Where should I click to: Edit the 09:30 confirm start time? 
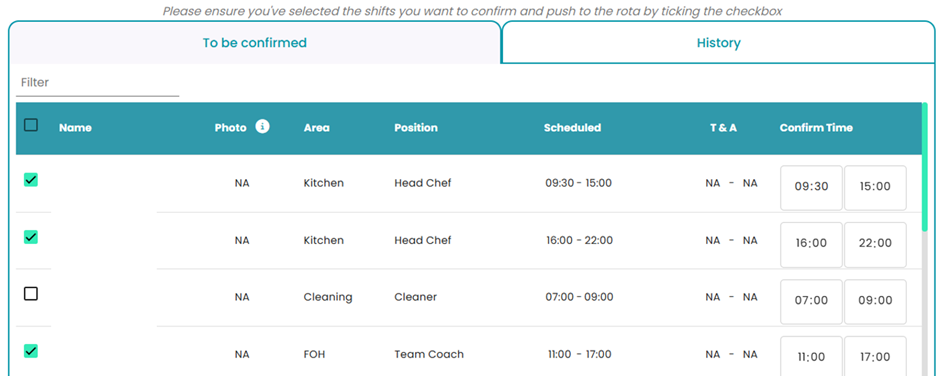(x=811, y=187)
